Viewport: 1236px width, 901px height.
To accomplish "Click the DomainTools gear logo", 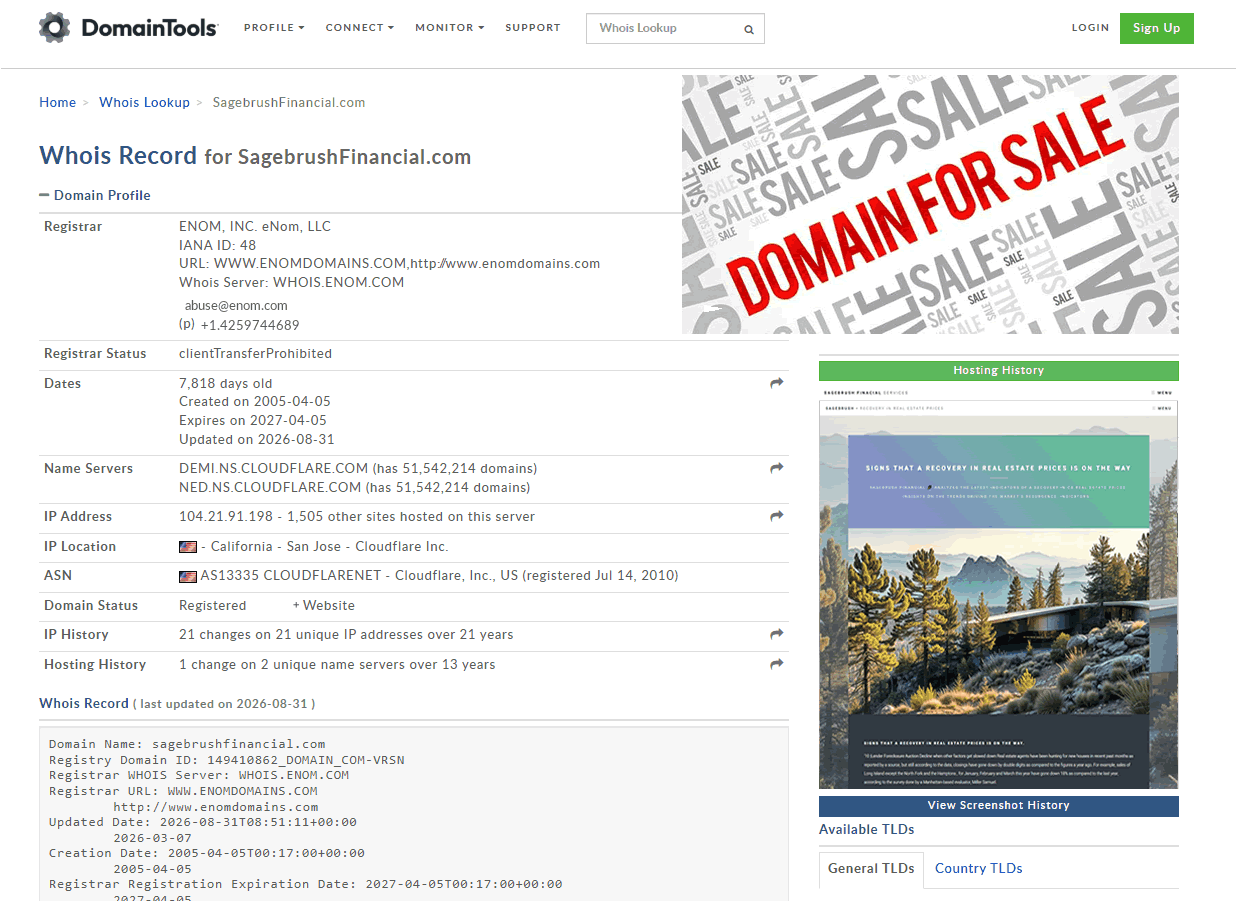I will [54, 28].
